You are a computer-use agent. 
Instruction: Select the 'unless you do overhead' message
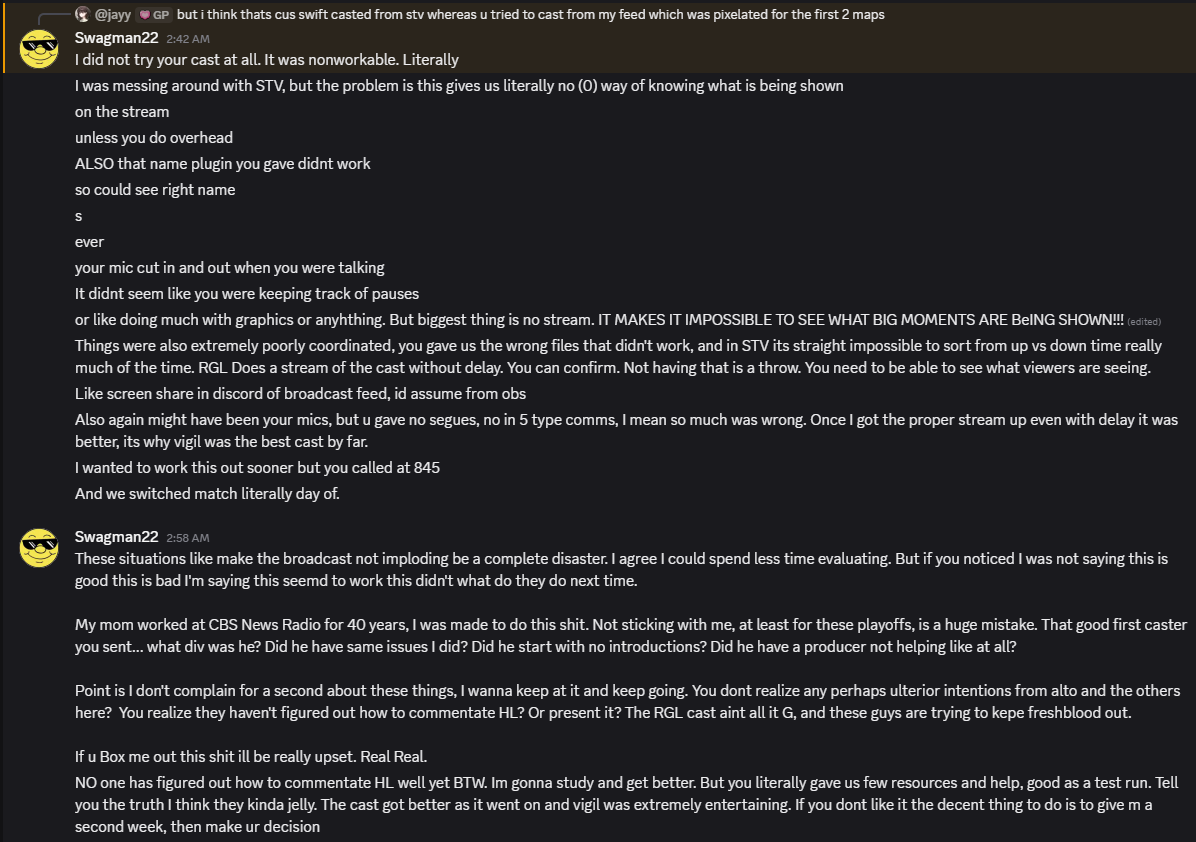tap(154, 138)
